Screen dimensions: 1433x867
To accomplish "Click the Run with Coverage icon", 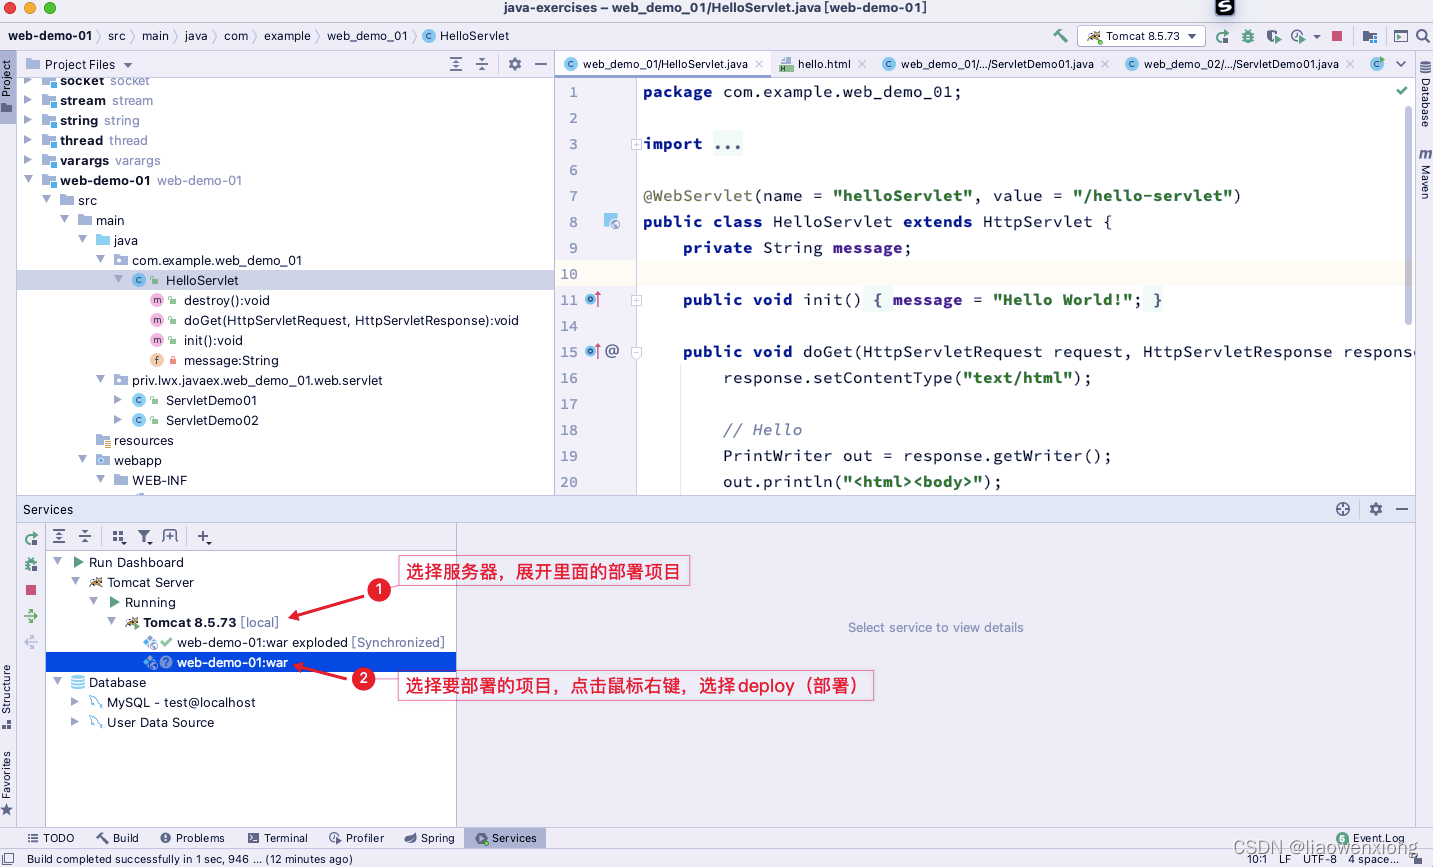I will coord(1273,36).
